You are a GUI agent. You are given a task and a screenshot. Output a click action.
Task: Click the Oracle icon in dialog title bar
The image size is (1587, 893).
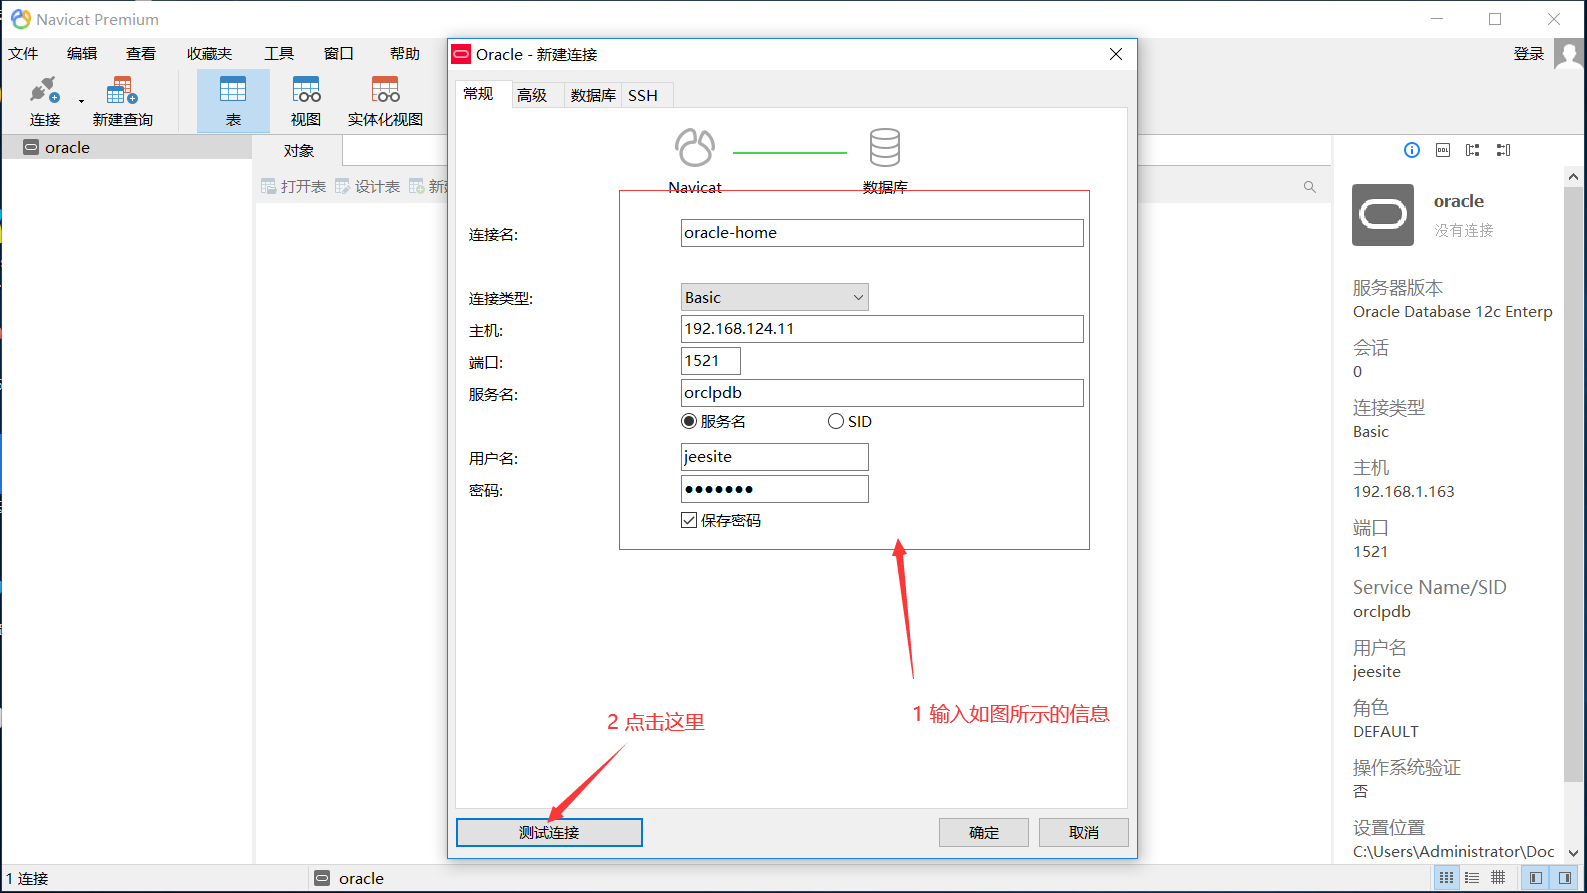click(x=461, y=54)
